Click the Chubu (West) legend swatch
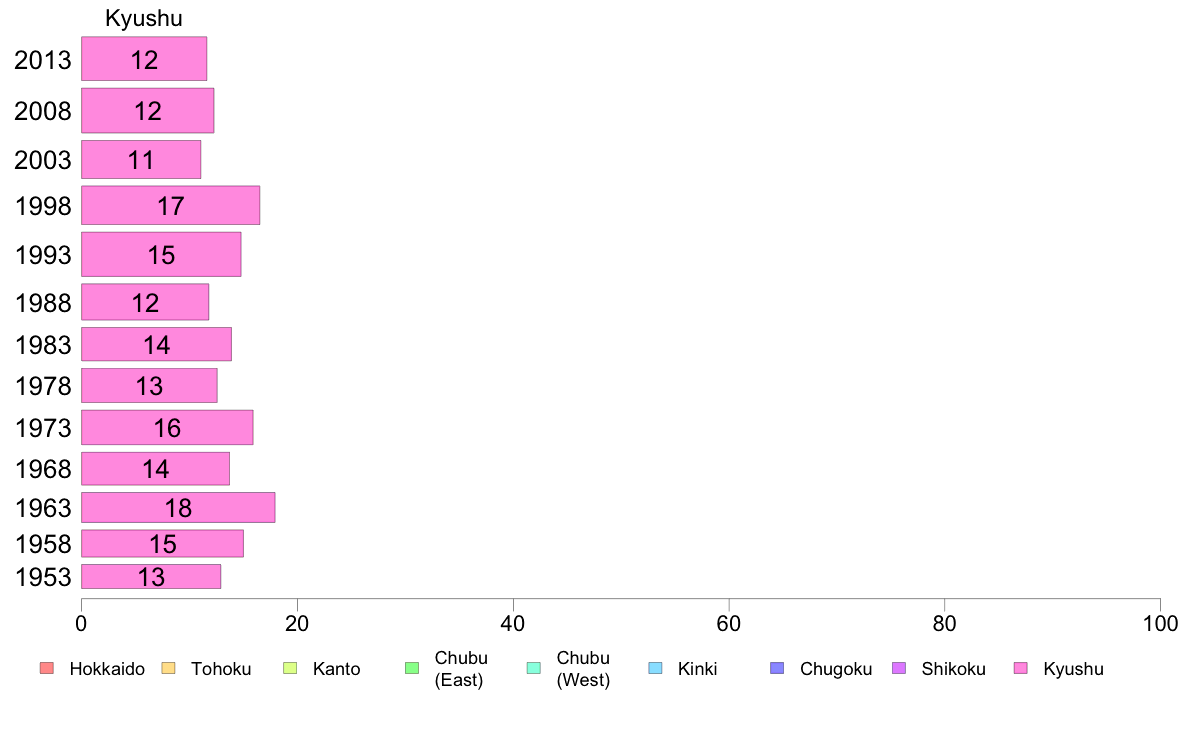 pos(534,668)
